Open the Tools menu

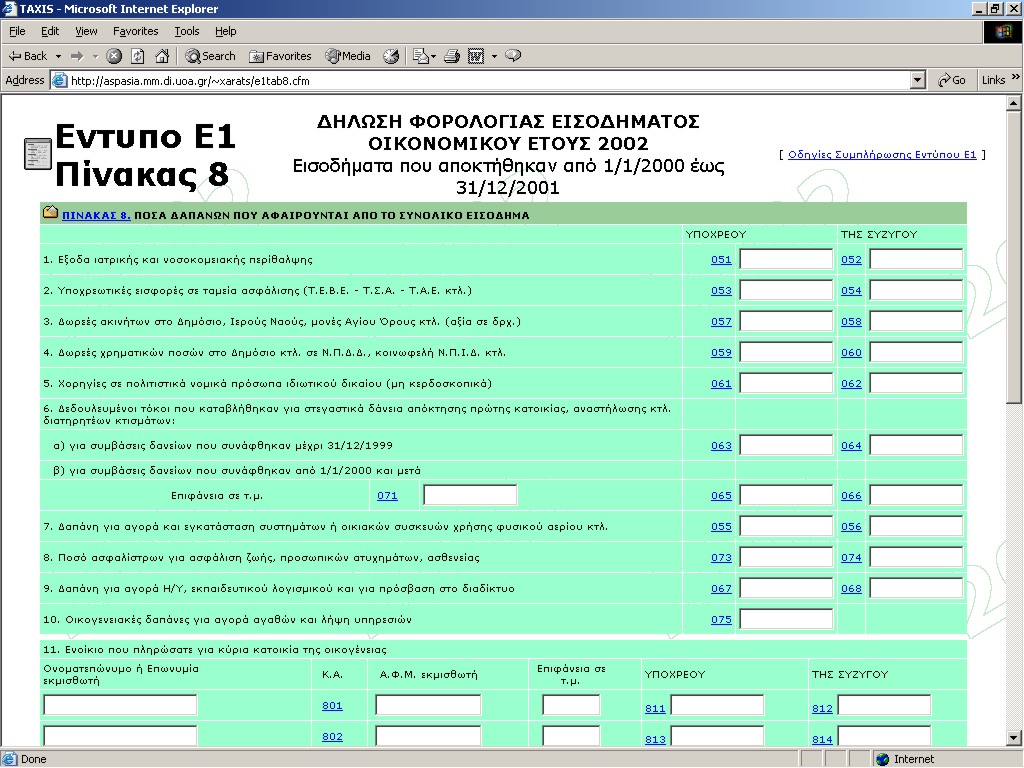186,31
